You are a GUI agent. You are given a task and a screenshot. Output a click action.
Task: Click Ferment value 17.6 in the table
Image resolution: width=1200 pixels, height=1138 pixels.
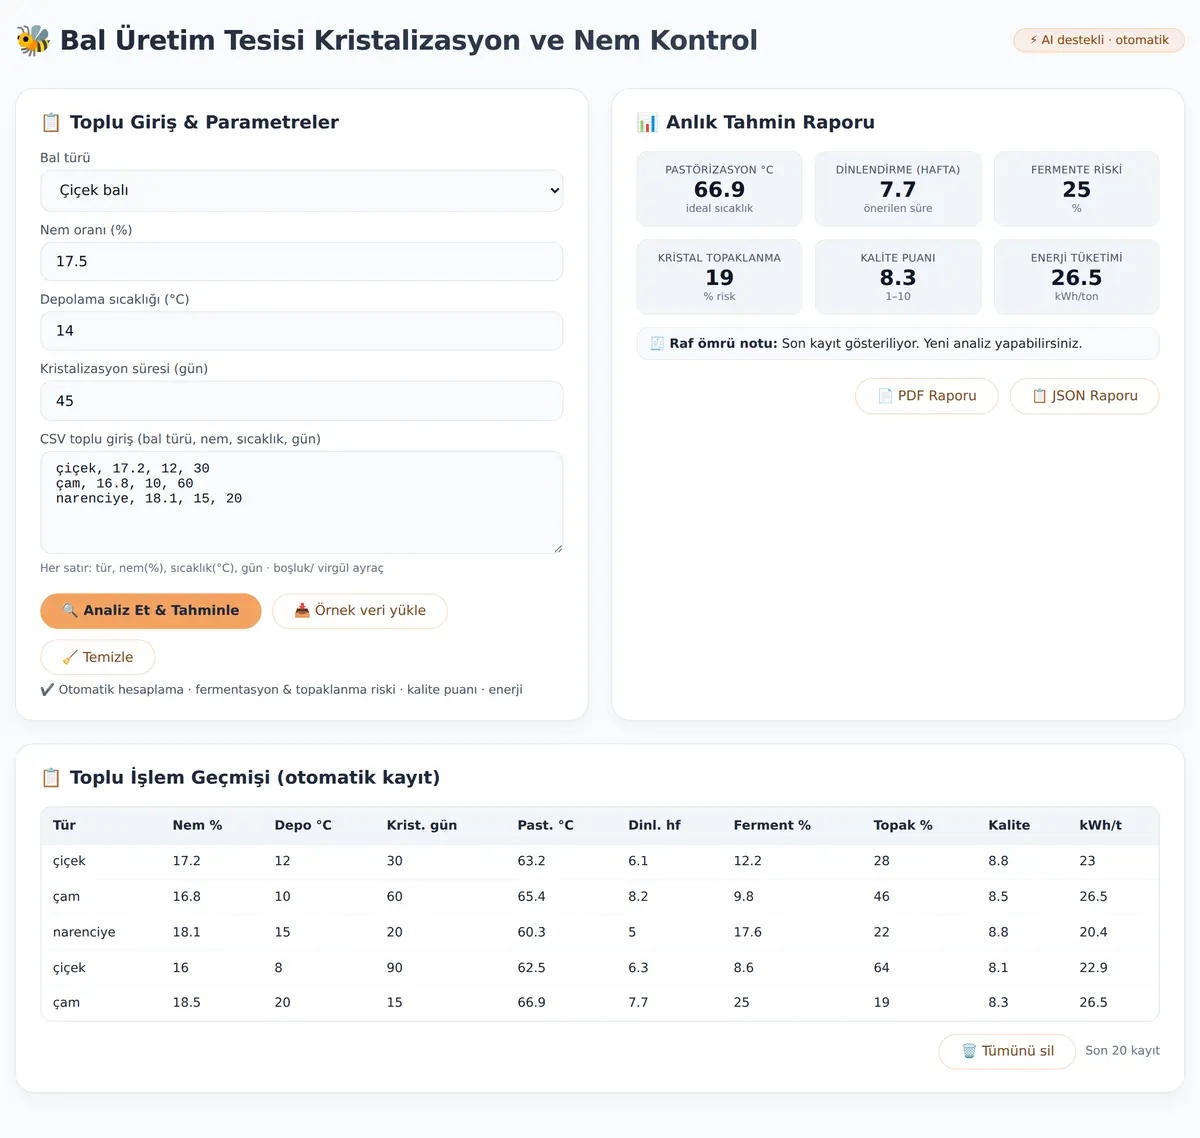(747, 932)
